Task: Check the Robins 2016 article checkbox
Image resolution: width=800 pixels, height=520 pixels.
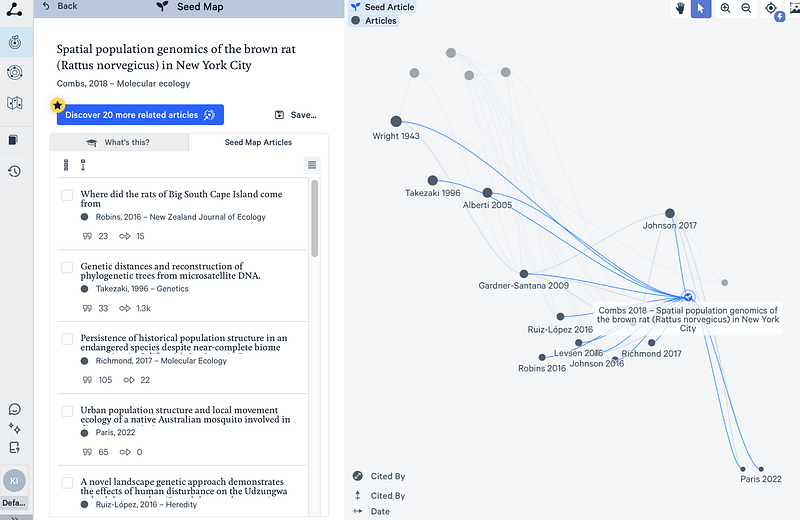Action: (x=67, y=195)
